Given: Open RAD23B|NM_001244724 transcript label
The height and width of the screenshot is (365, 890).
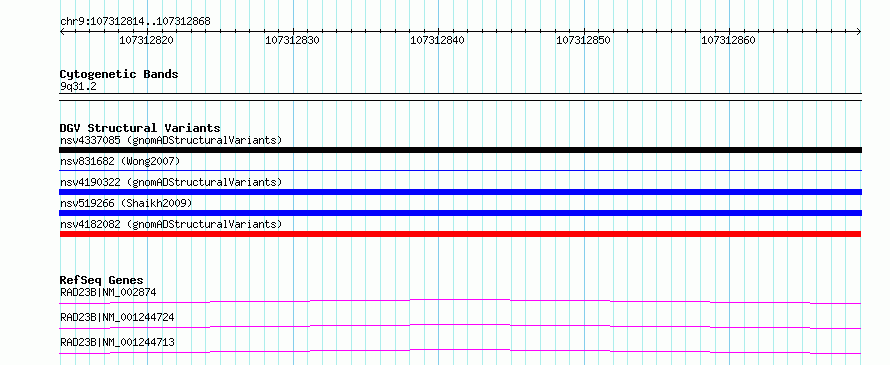Looking at the screenshot, I should pyautogui.click(x=117, y=317).
